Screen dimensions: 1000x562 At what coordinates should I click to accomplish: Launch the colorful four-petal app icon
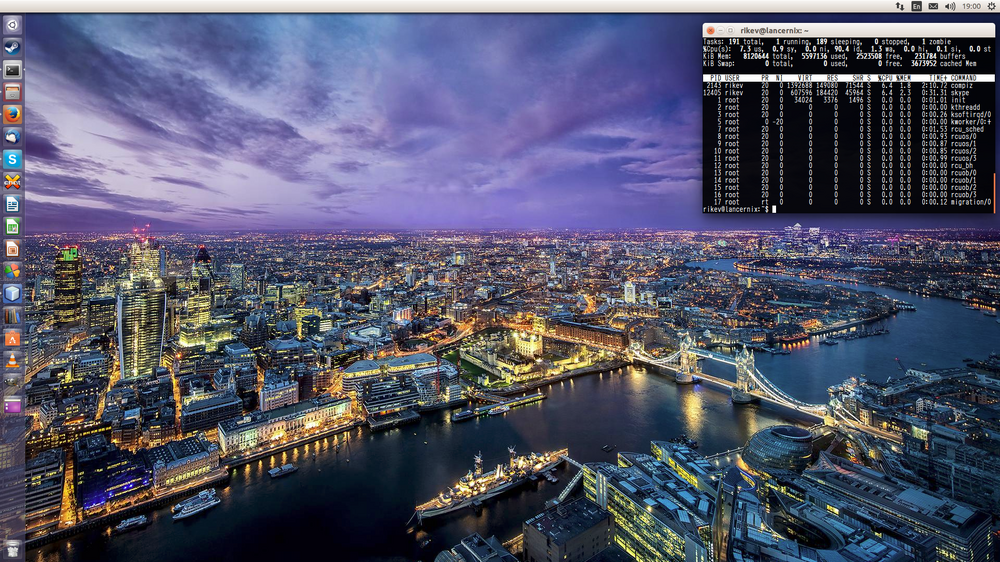coord(12,271)
